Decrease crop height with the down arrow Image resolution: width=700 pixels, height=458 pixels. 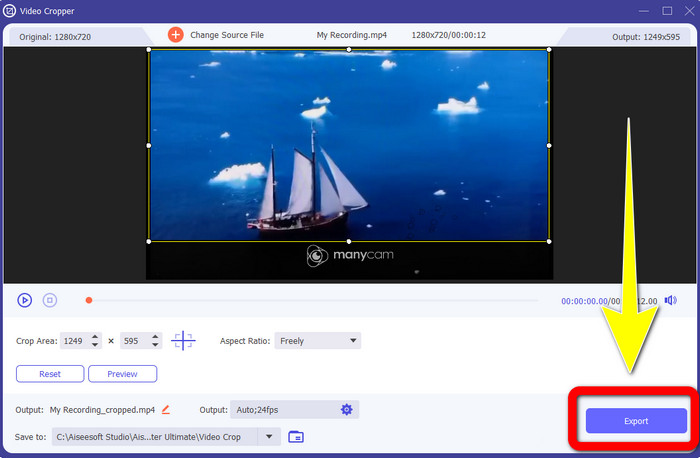[x=155, y=345]
